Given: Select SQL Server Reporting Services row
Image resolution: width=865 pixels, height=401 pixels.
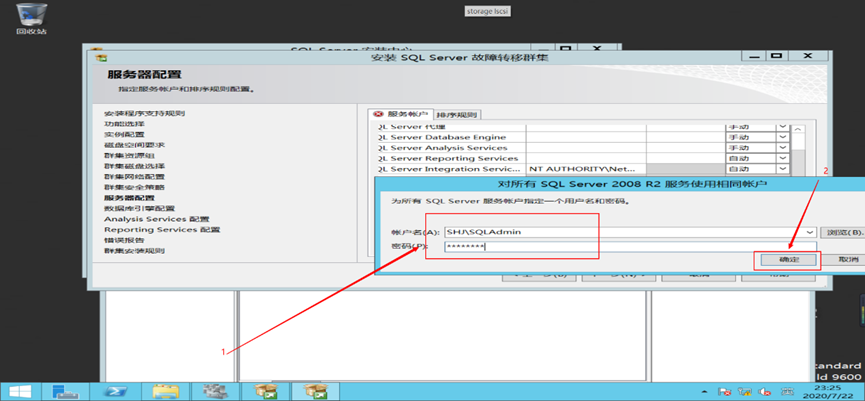Looking at the screenshot, I should [x=451, y=158].
